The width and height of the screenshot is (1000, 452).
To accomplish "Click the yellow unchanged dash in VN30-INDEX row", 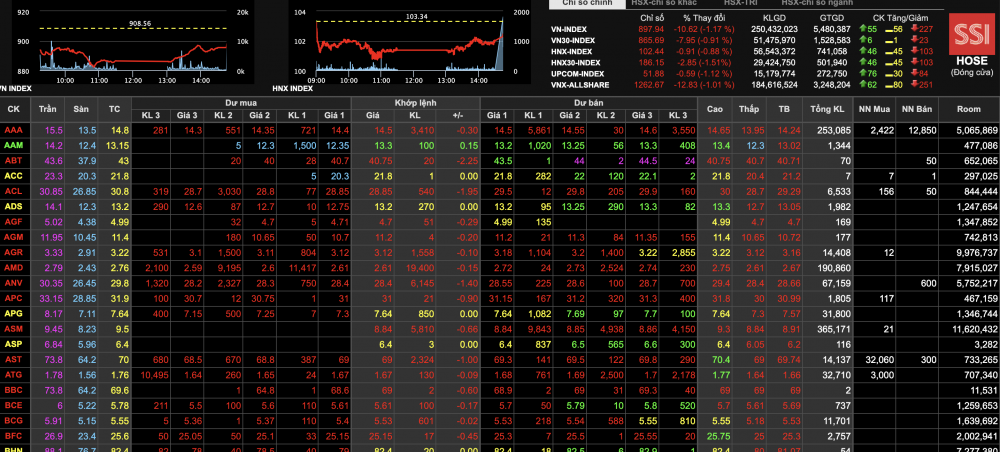I will (x=887, y=40).
